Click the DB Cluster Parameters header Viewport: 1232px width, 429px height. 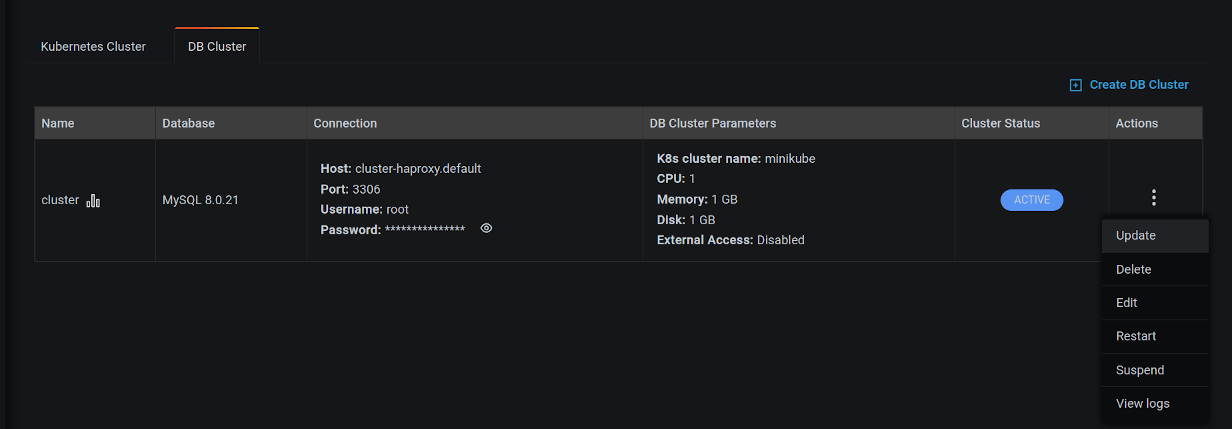(712, 123)
